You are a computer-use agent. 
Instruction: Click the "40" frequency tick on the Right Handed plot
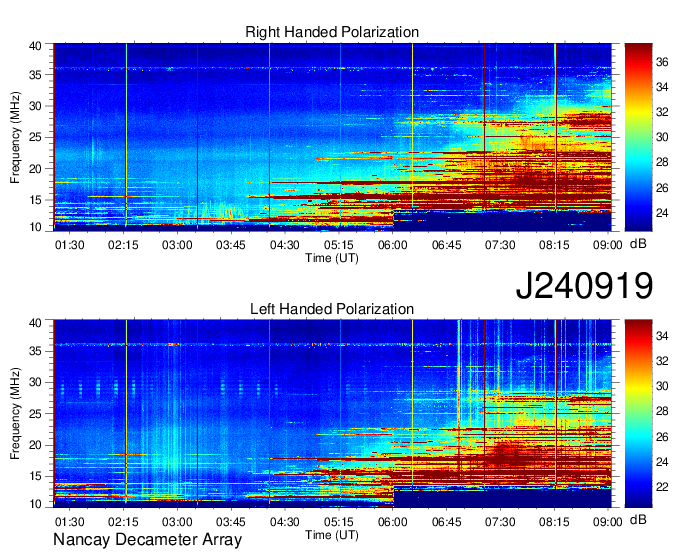36,46
